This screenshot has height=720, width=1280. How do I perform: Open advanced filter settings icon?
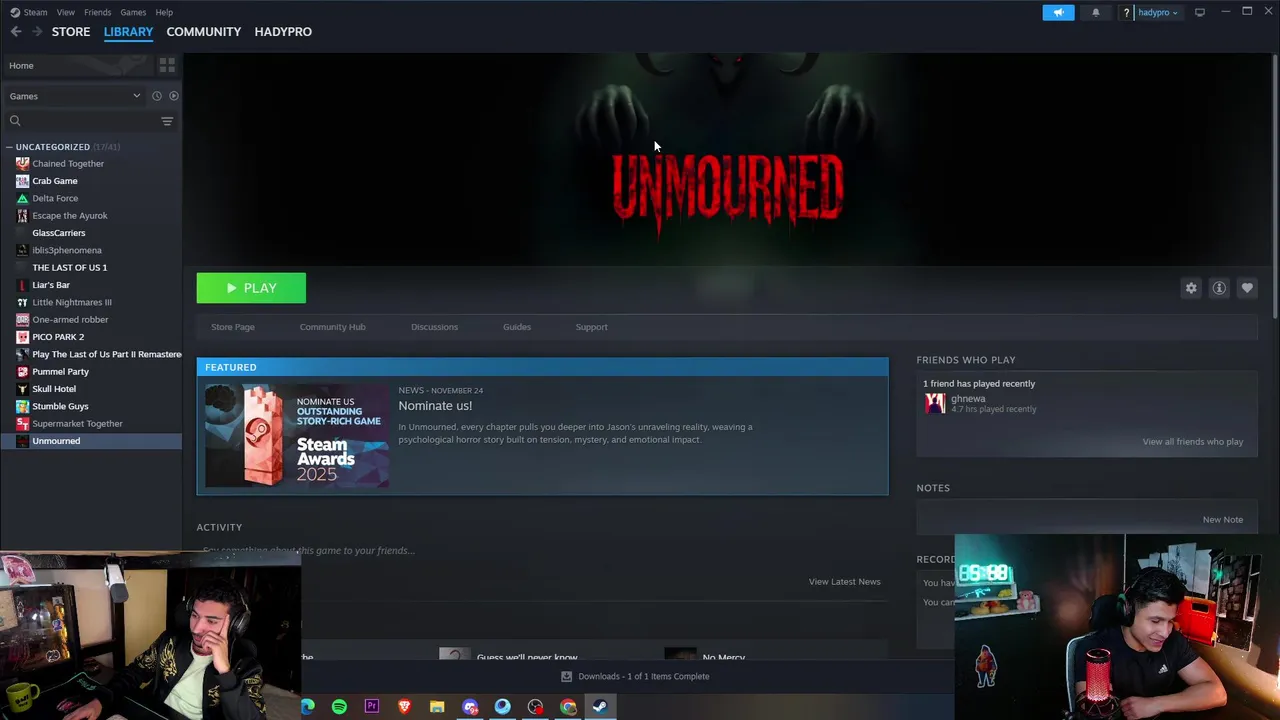pyautogui.click(x=167, y=121)
